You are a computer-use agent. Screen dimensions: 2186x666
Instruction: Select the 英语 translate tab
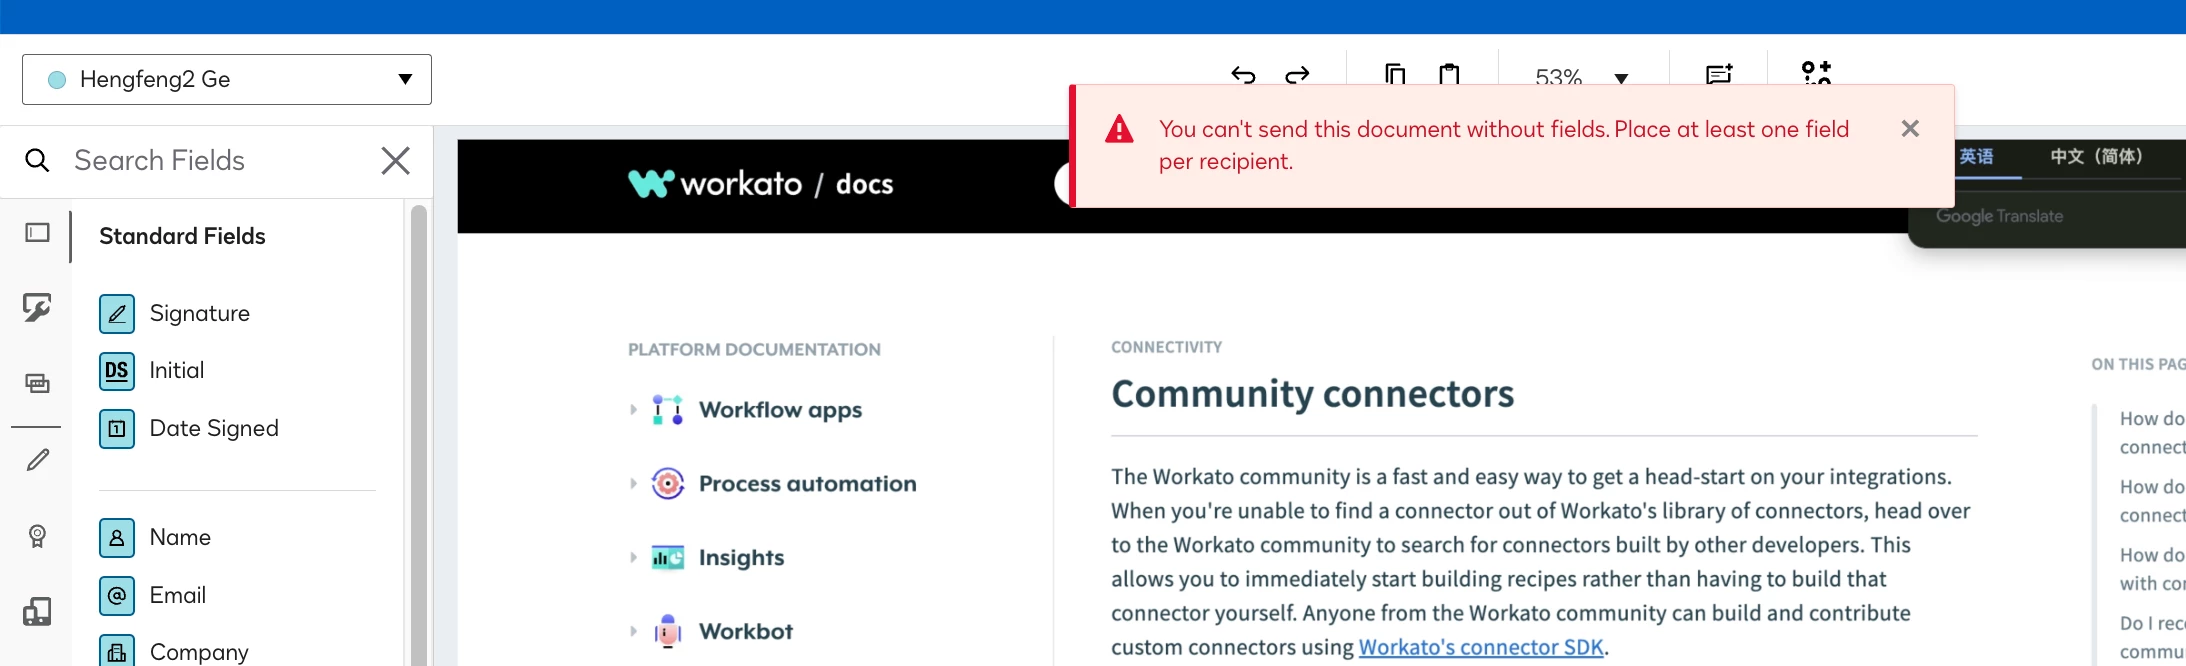(1976, 156)
